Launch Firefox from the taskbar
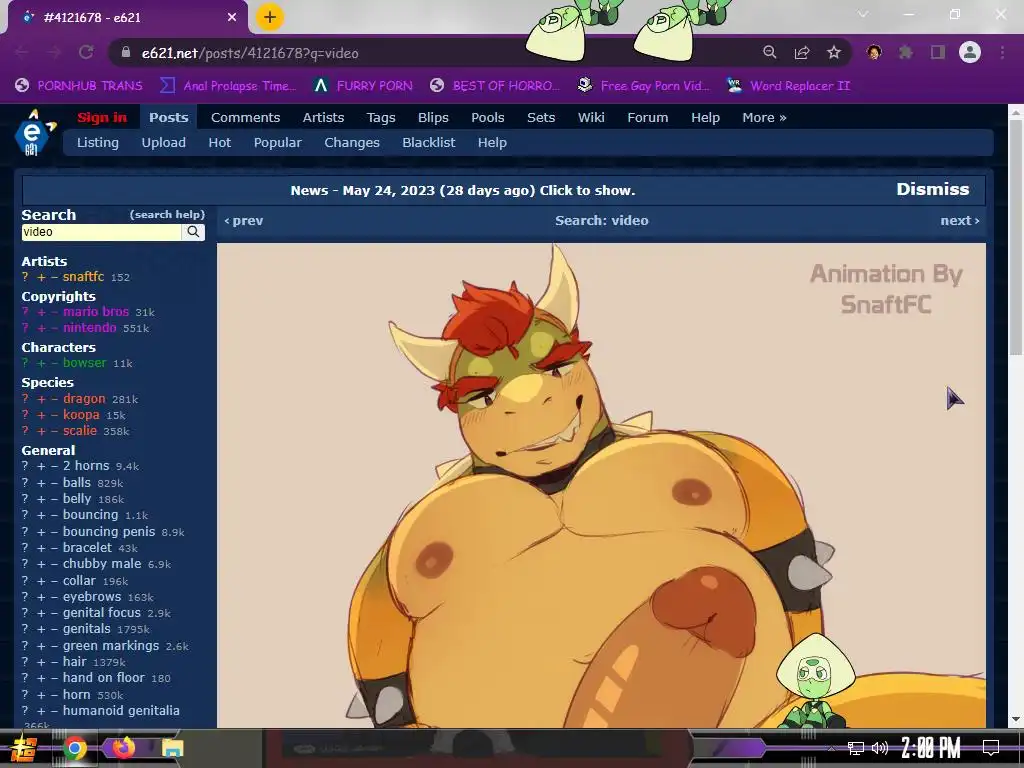Viewport: 1024px width, 768px height. [123, 747]
